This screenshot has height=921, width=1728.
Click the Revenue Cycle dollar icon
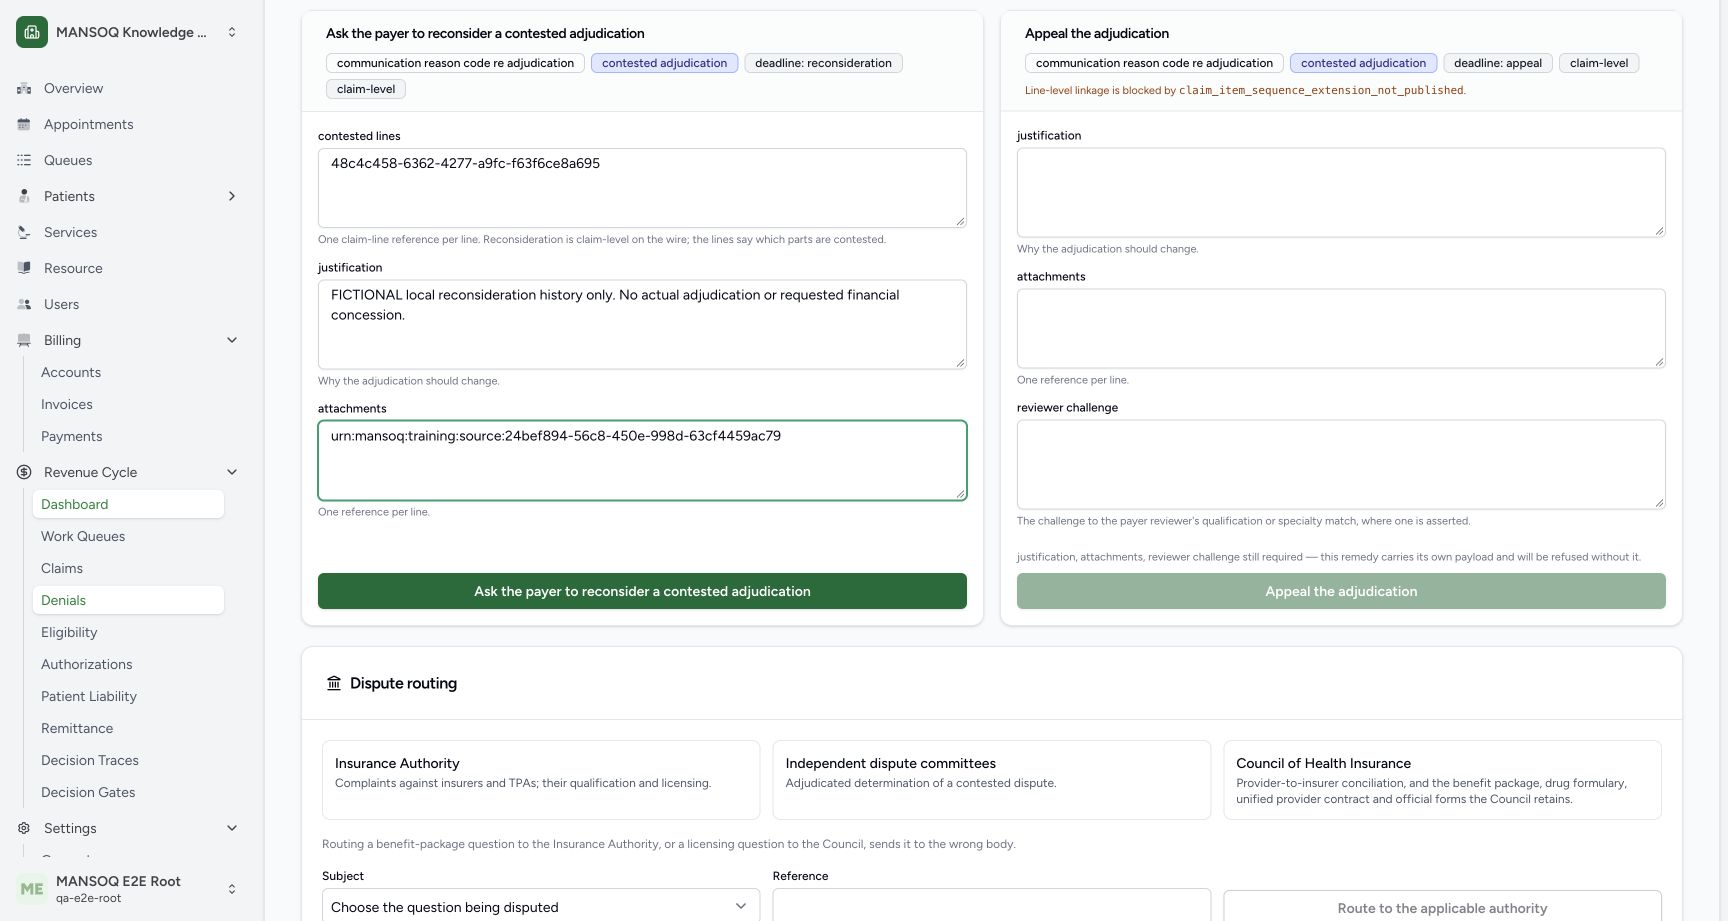click(x=24, y=472)
